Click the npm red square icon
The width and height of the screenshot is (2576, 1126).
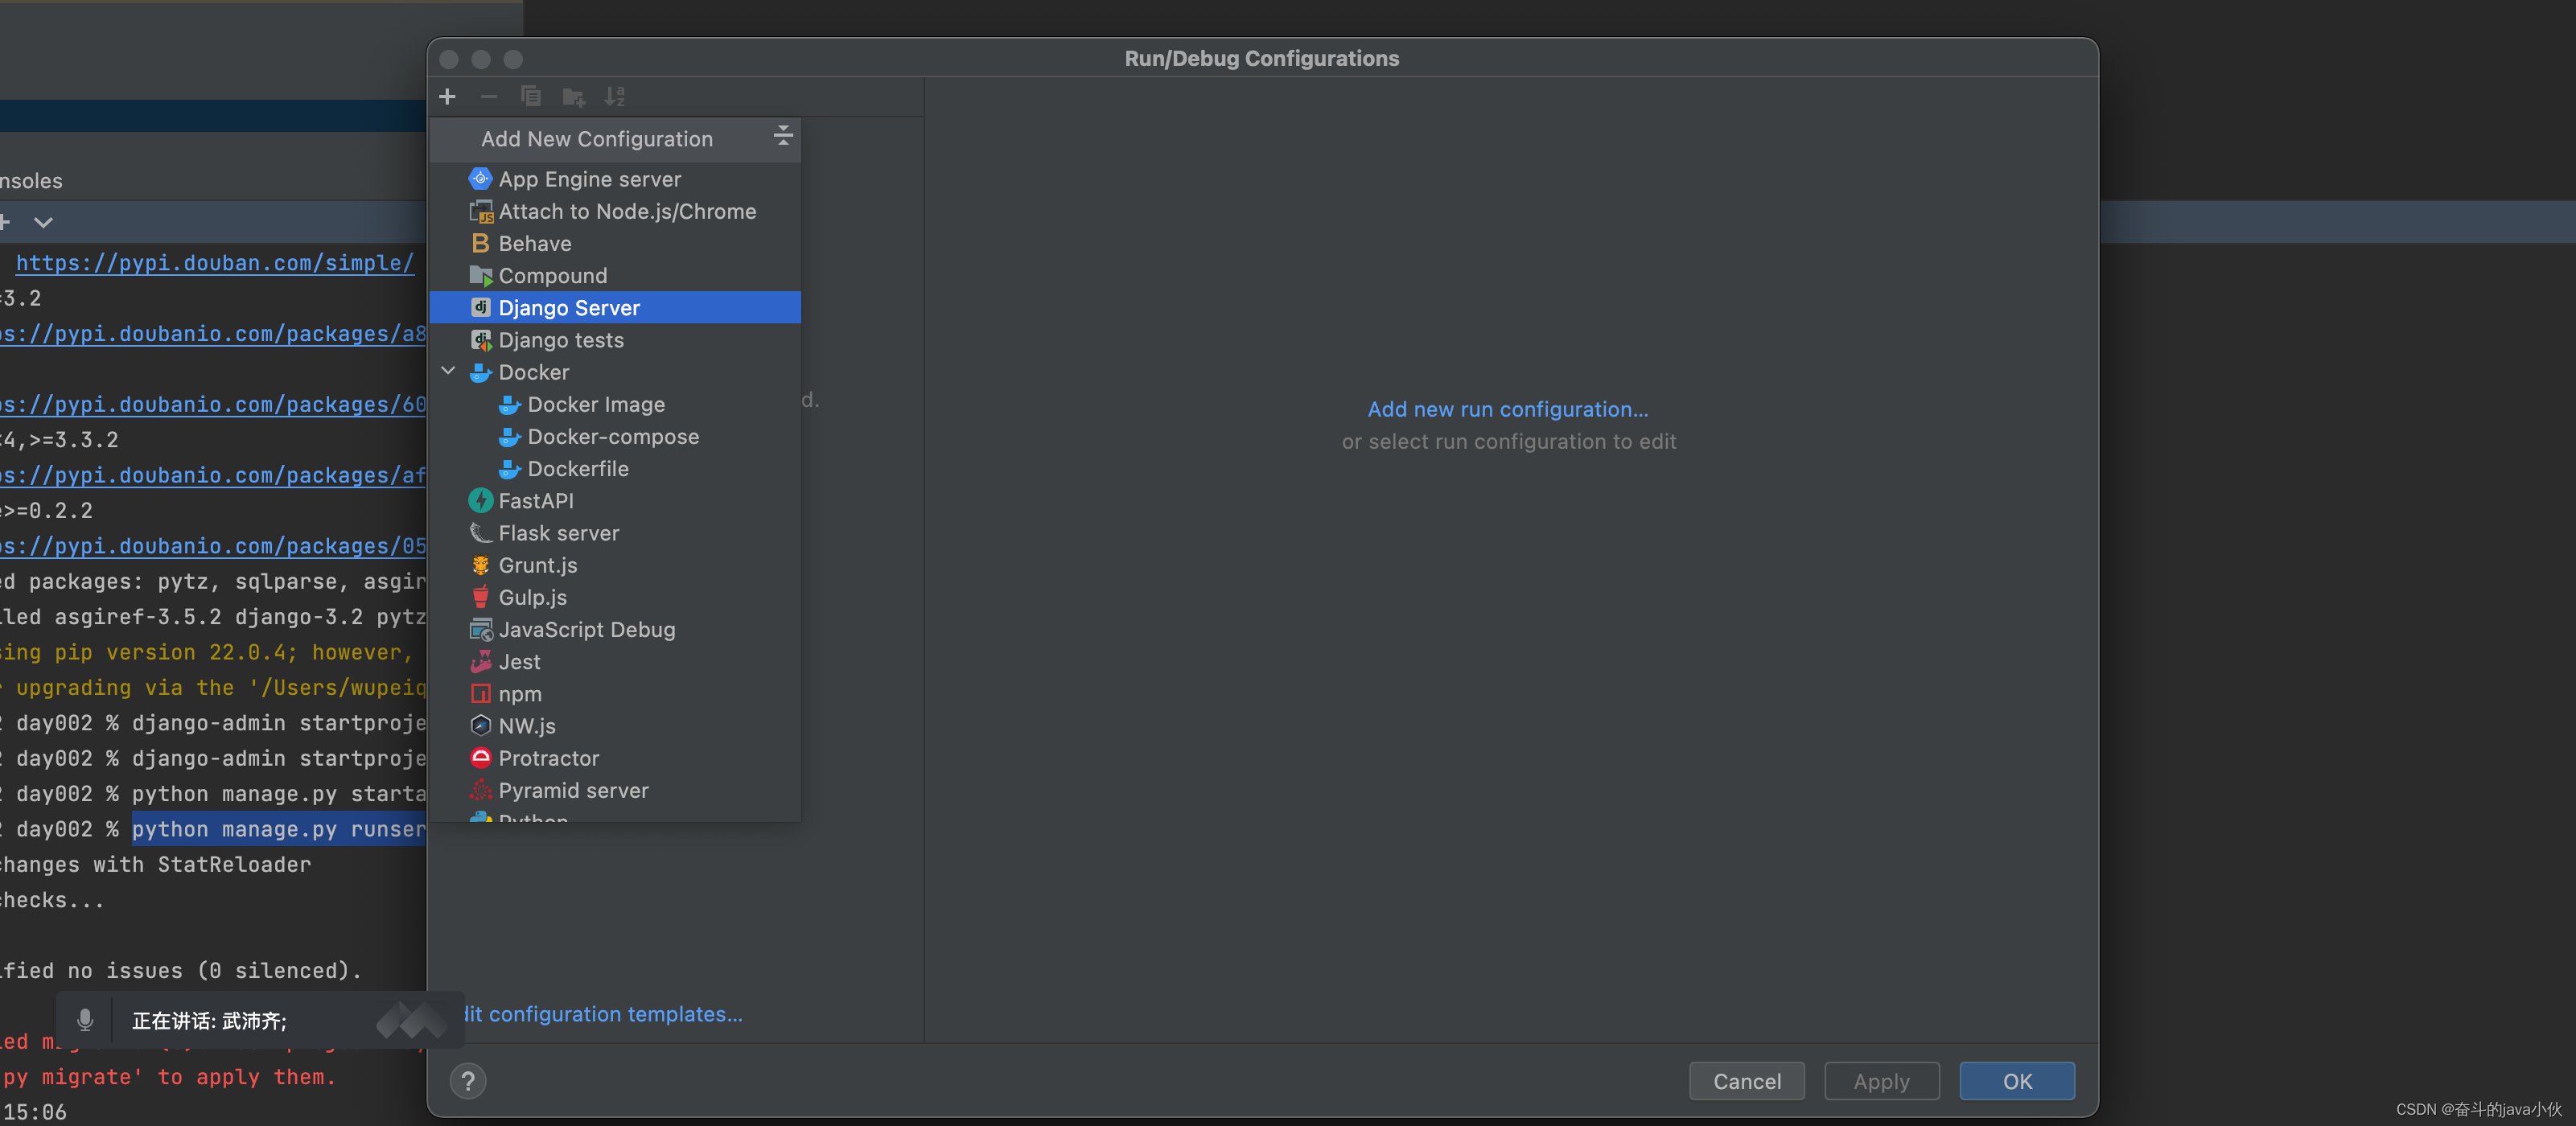(481, 693)
